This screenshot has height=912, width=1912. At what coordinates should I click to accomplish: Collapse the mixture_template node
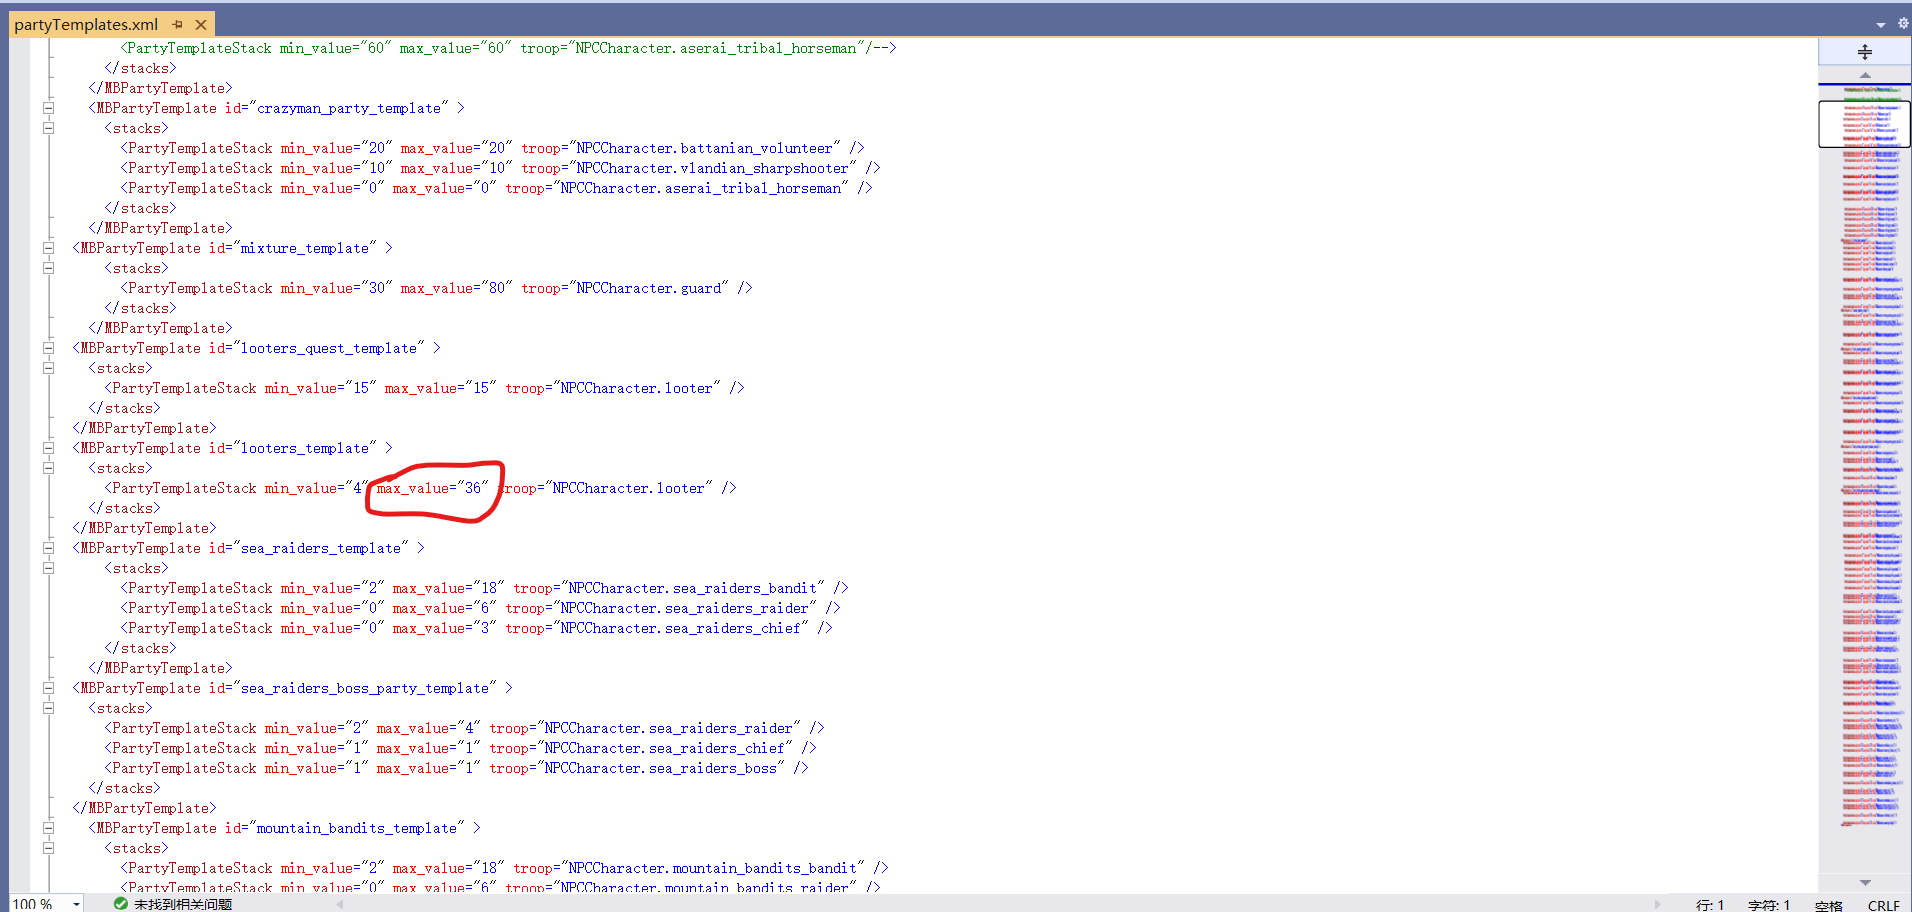[48, 248]
